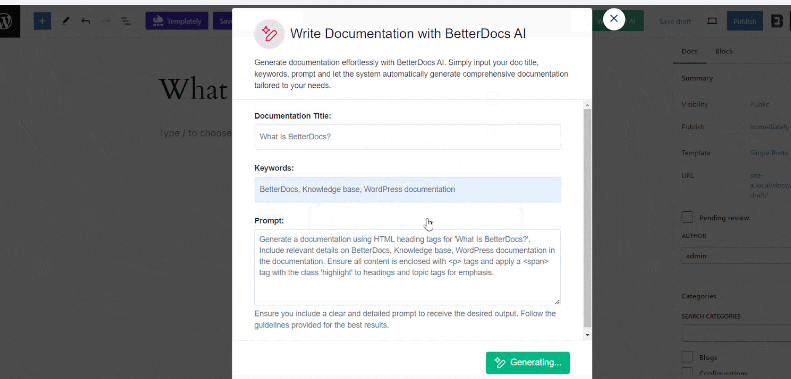Viewport: 791px width, 379px height.
Task: Click the dialog scrollbar down arrow
Action: (587, 335)
